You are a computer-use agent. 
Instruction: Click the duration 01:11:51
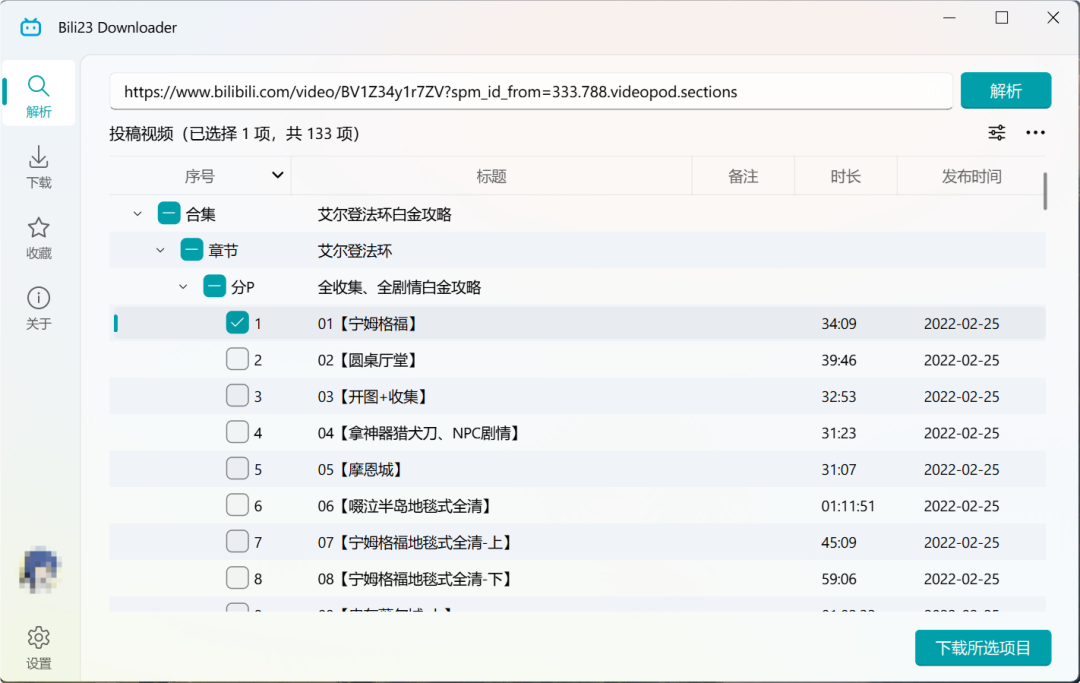click(848, 507)
